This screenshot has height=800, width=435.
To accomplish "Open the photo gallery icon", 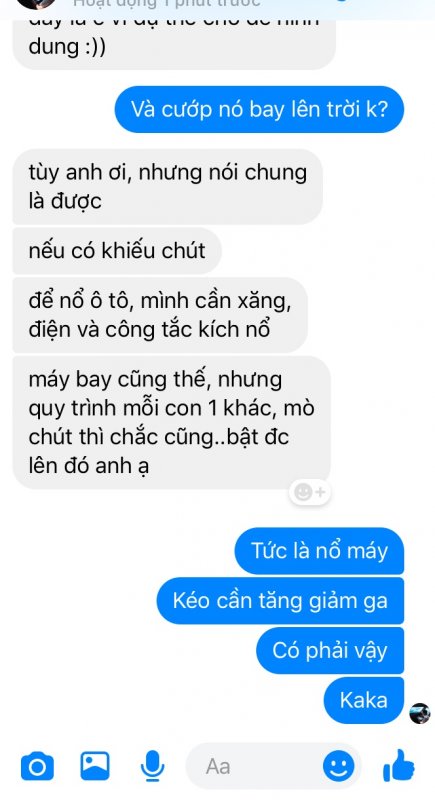I will 95,765.
